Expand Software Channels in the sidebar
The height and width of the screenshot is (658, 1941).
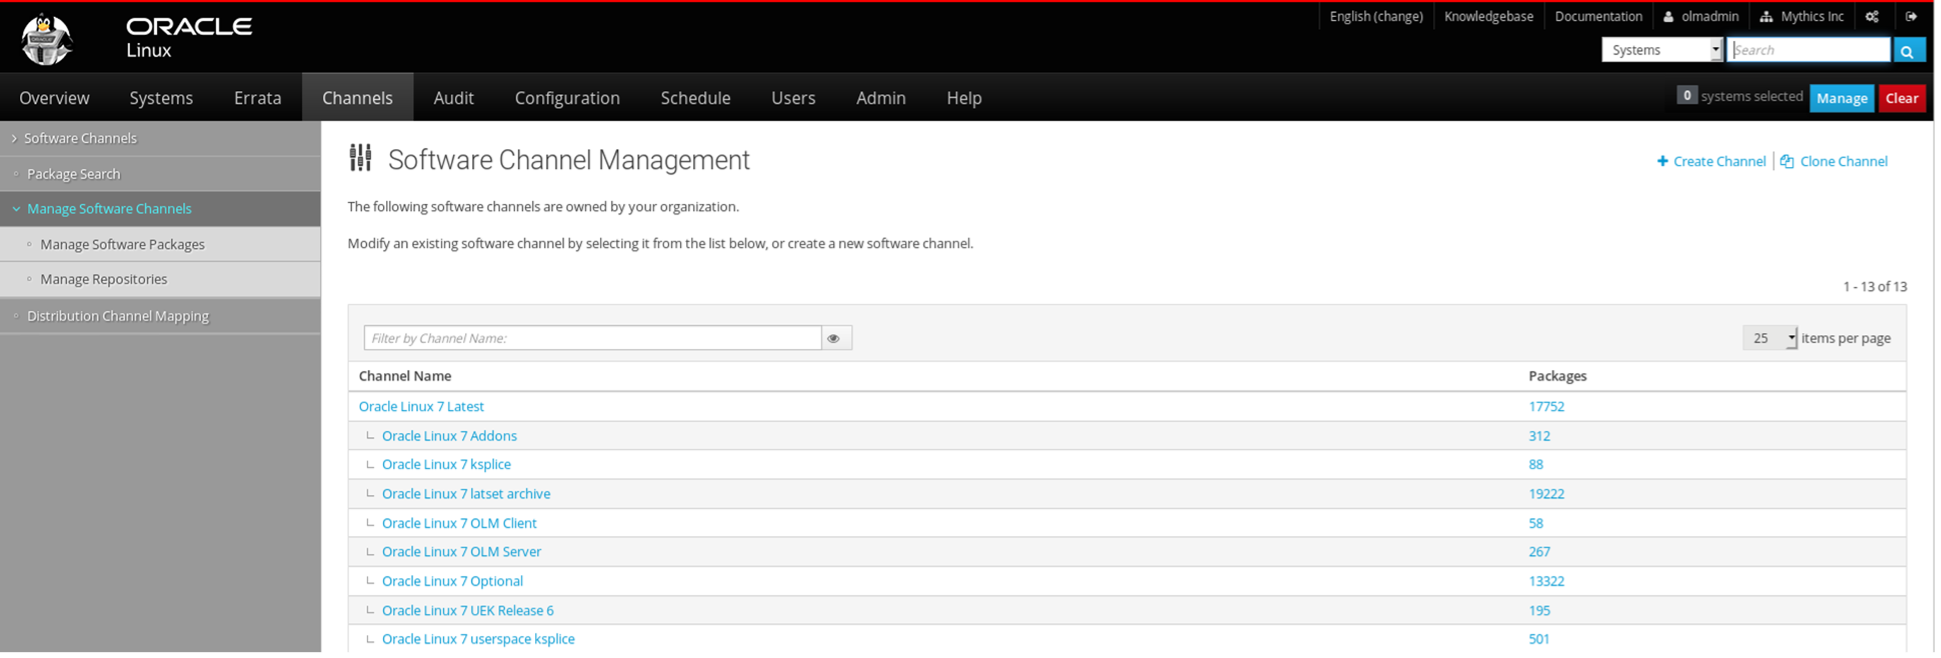click(80, 139)
